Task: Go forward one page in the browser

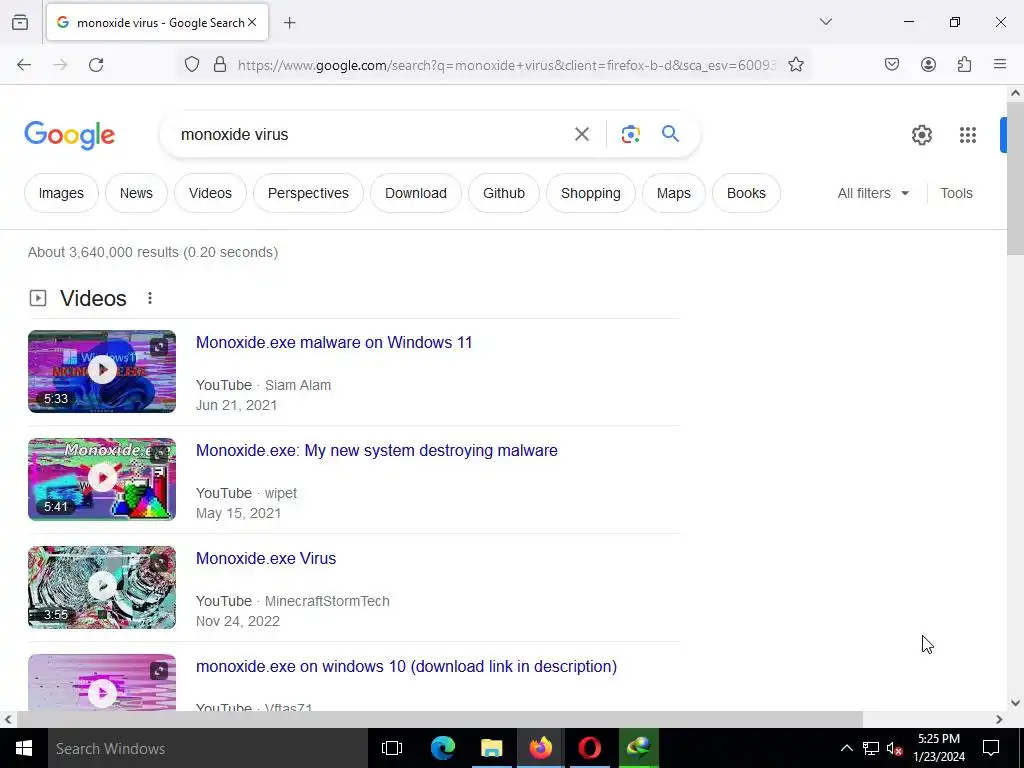Action: tap(60, 65)
